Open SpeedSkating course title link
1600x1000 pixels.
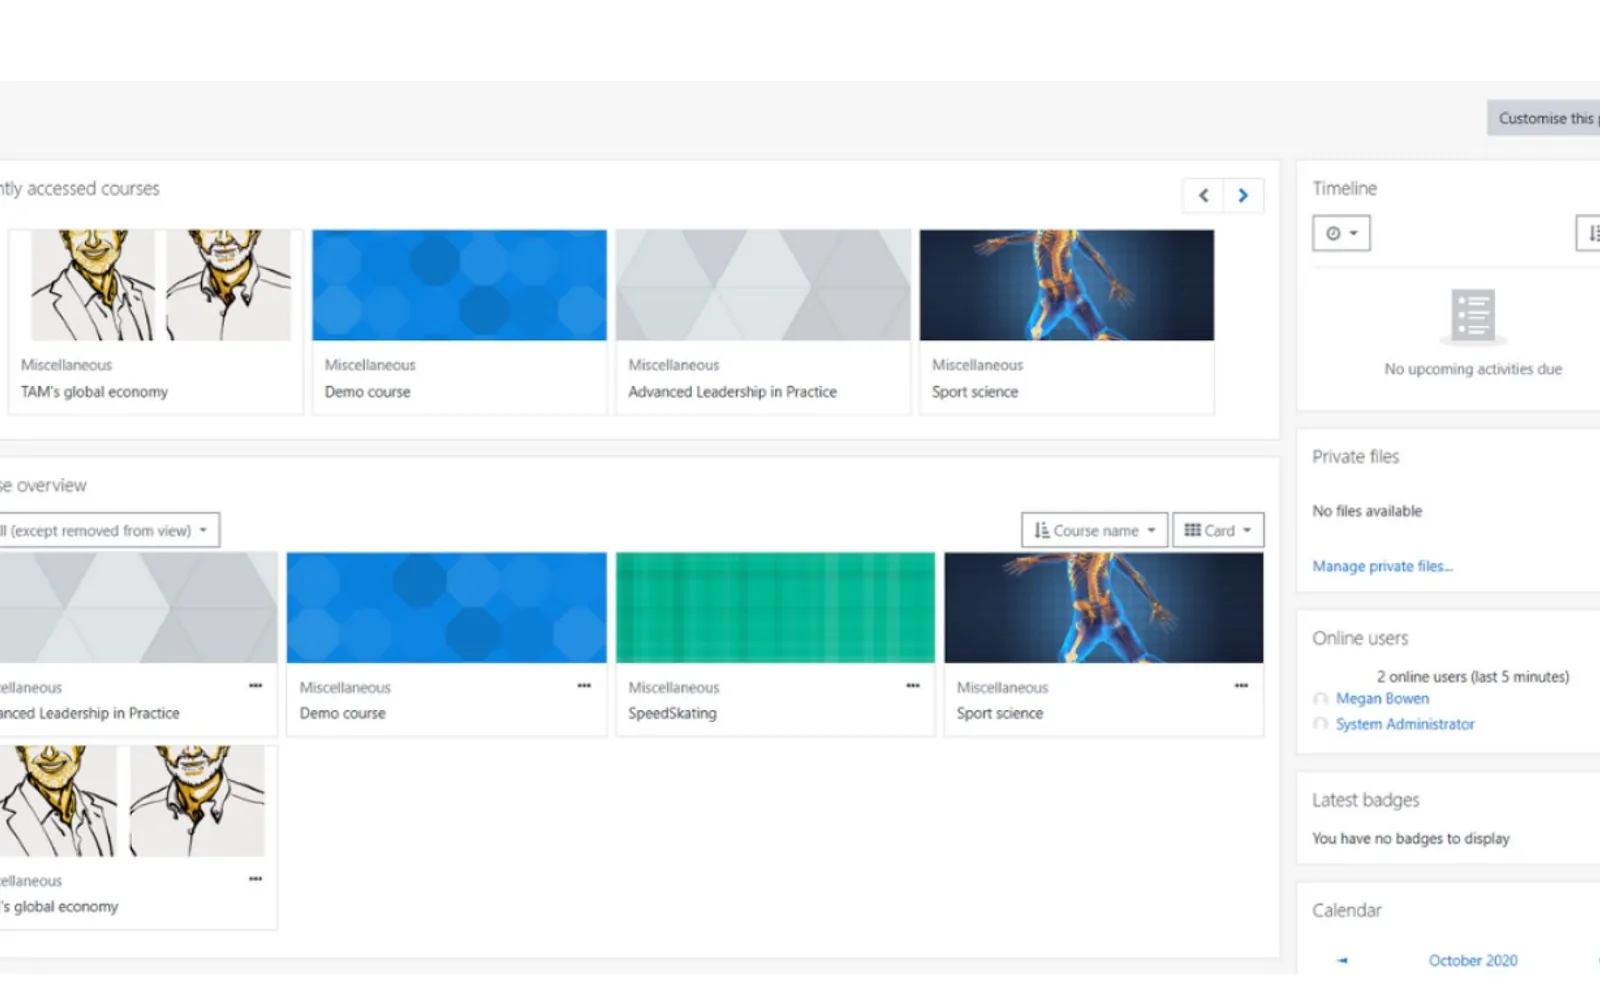click(x=672, y=713)
